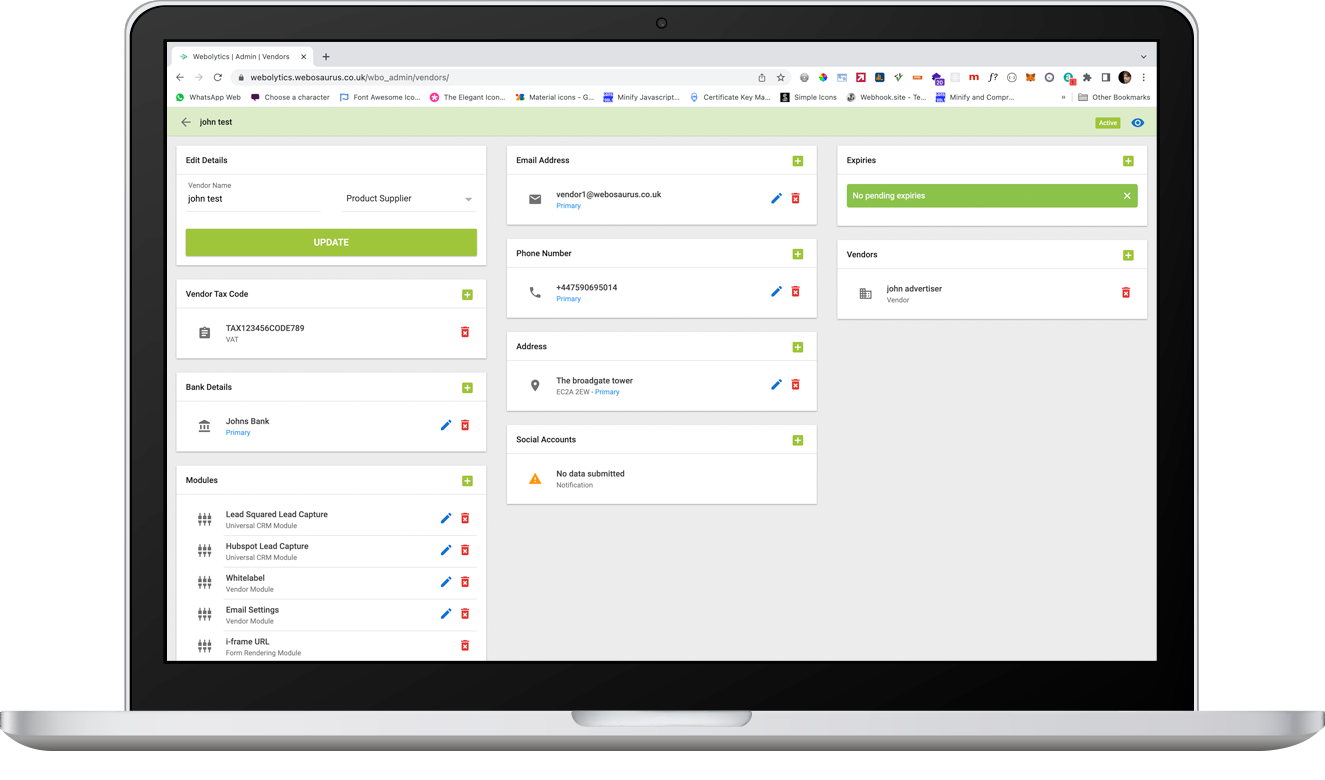Image resolution: width=1325 pixels, height=780 pixels.
Task: Add a new Expiry entry
Action: [1128, 160]
